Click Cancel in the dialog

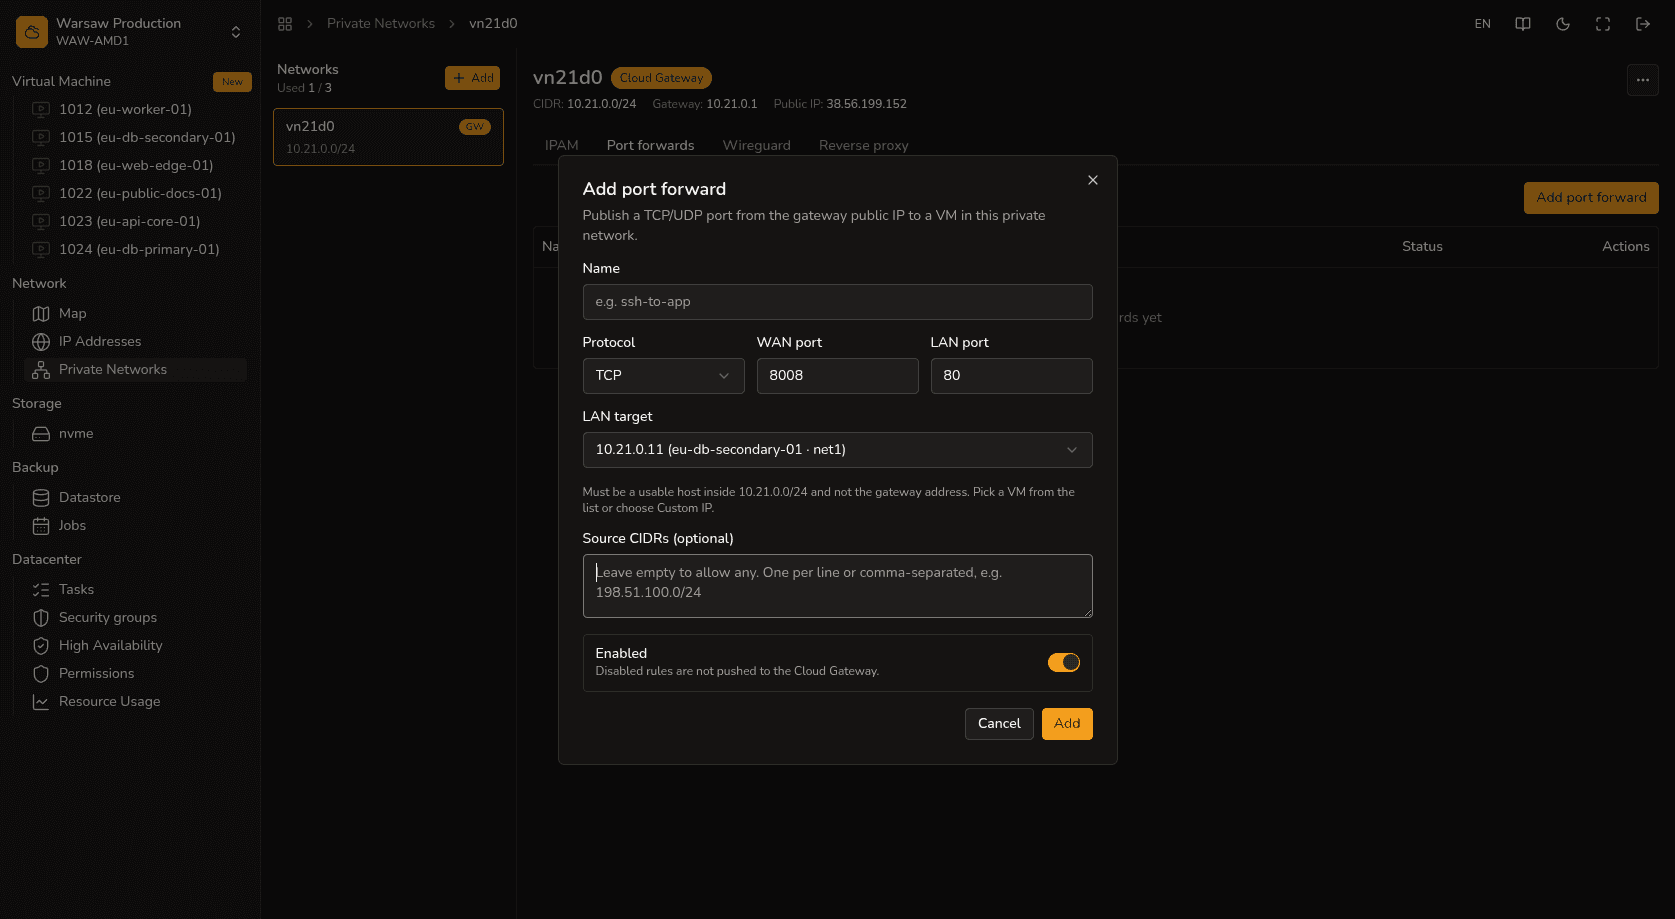pos(999,724)
